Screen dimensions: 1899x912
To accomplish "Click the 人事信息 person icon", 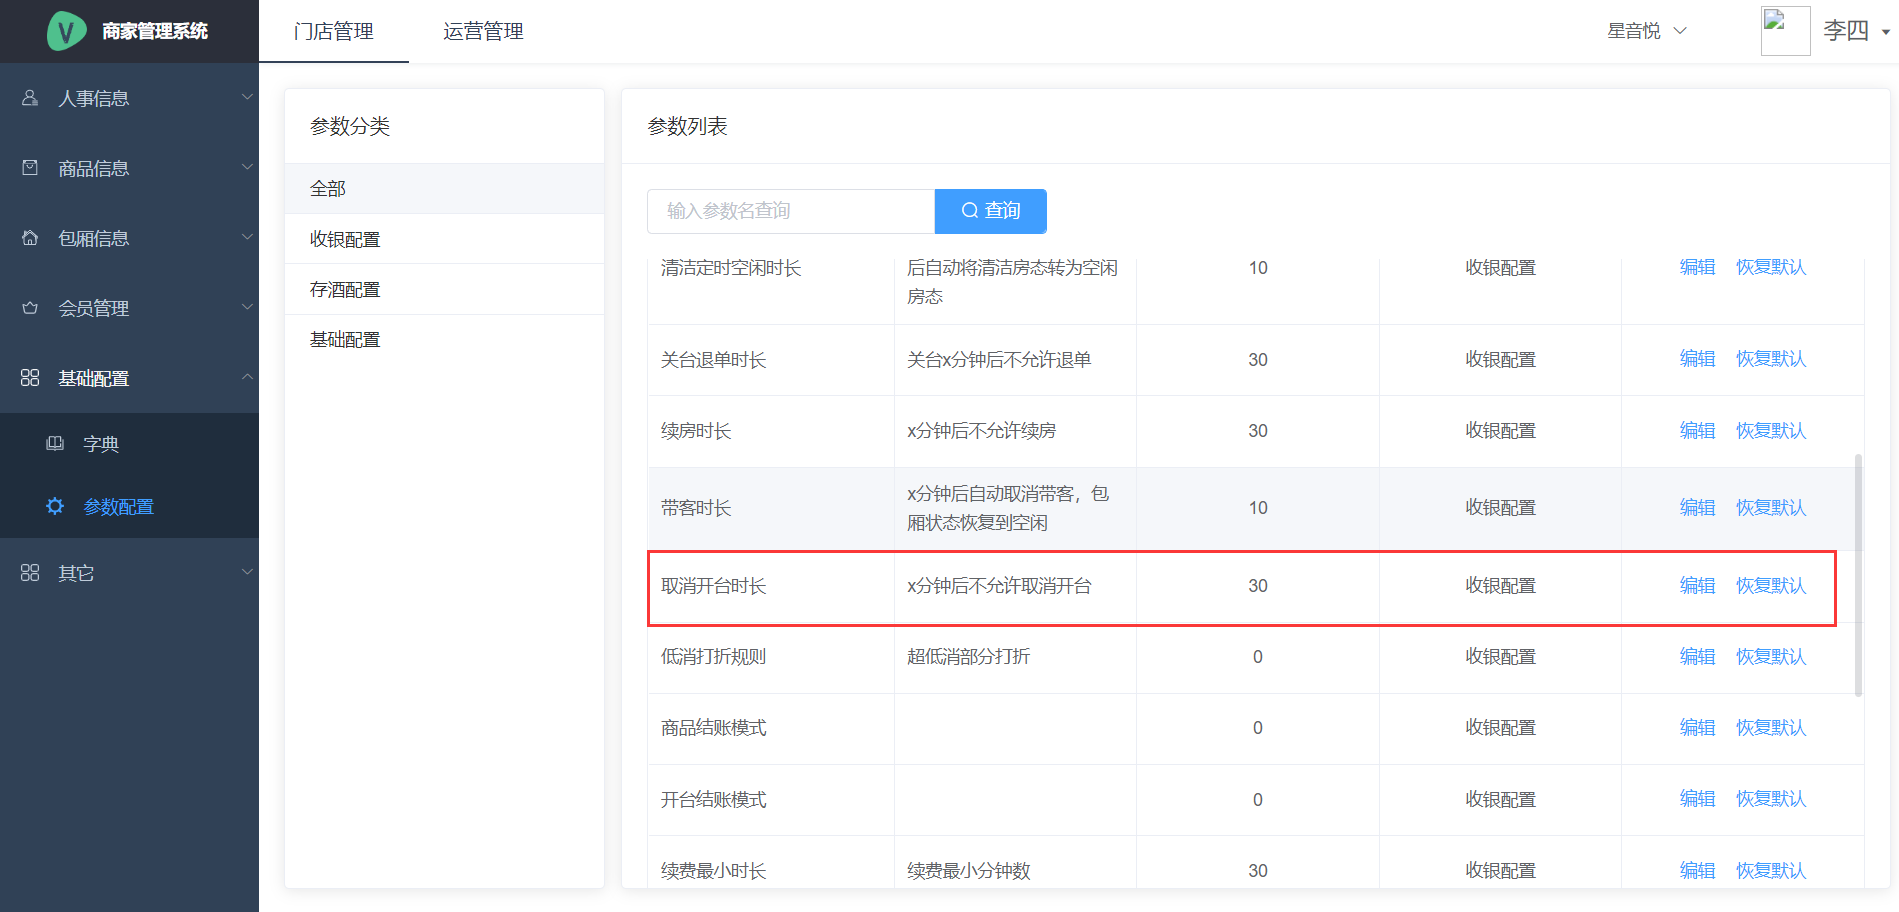I will point(30,98).
